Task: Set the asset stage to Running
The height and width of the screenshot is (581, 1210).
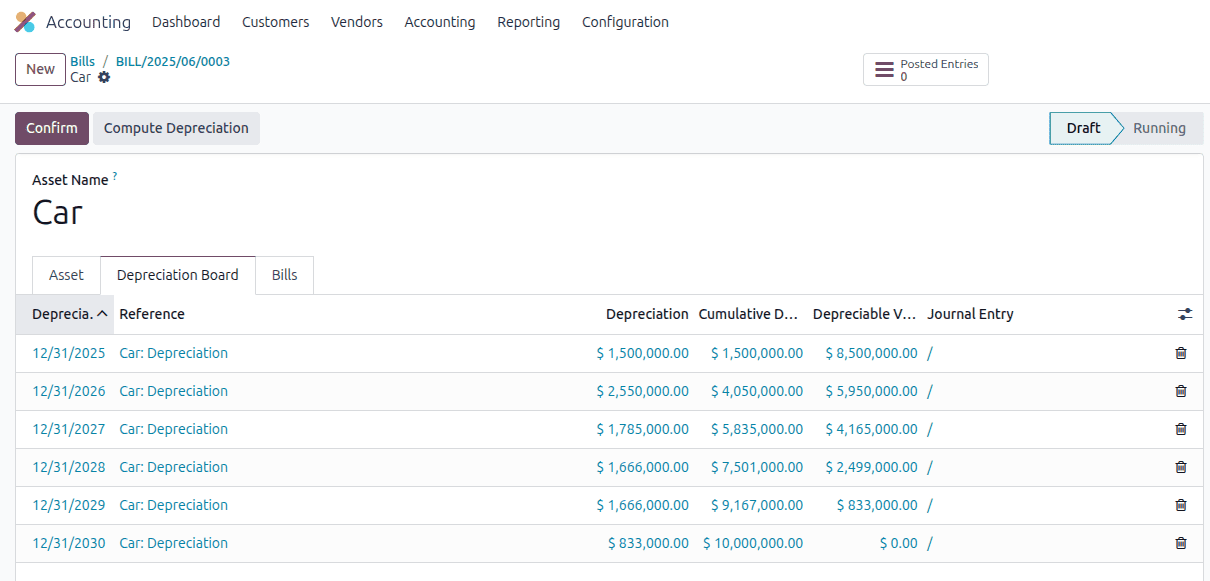Action: click(1158, 128)
